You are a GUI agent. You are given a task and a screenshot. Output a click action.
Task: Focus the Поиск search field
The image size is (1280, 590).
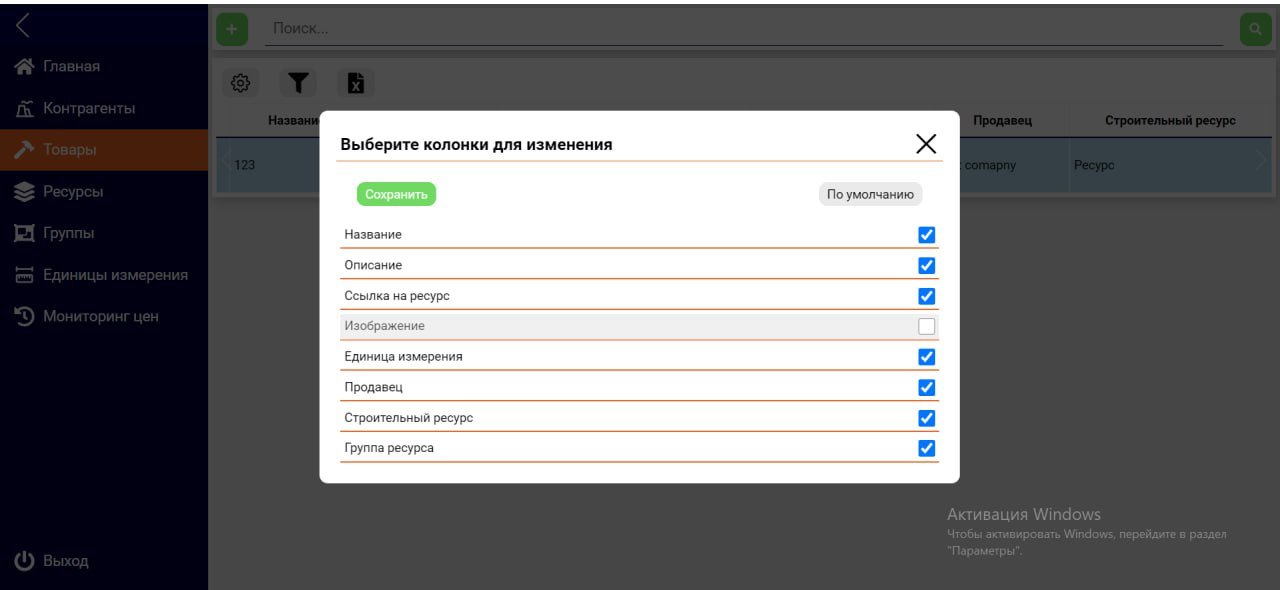(740, 29)
